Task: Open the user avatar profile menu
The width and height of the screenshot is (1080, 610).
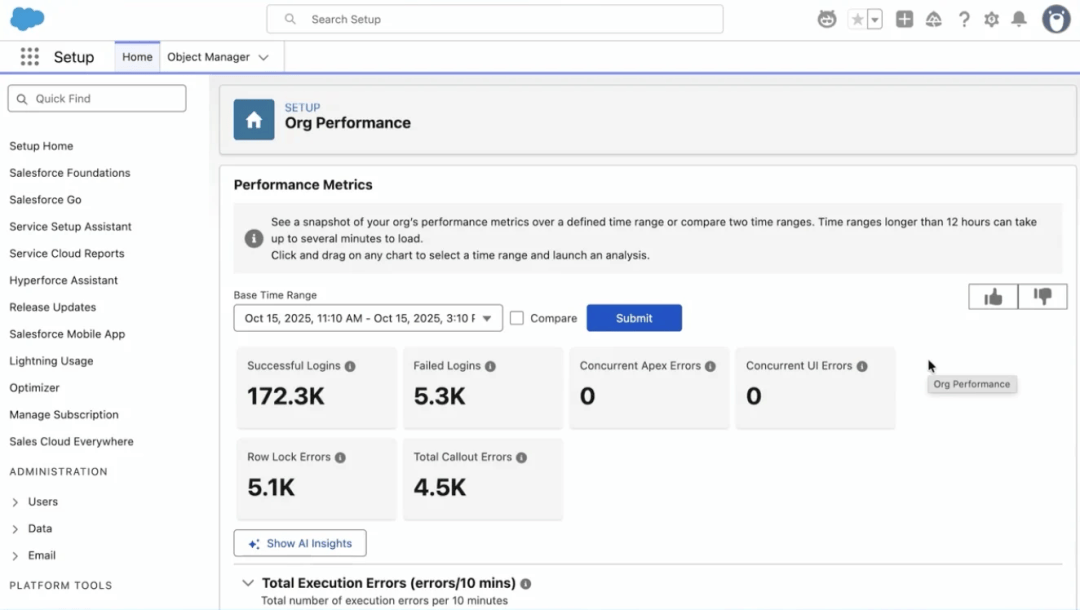Action: (x=1056, y=19)
